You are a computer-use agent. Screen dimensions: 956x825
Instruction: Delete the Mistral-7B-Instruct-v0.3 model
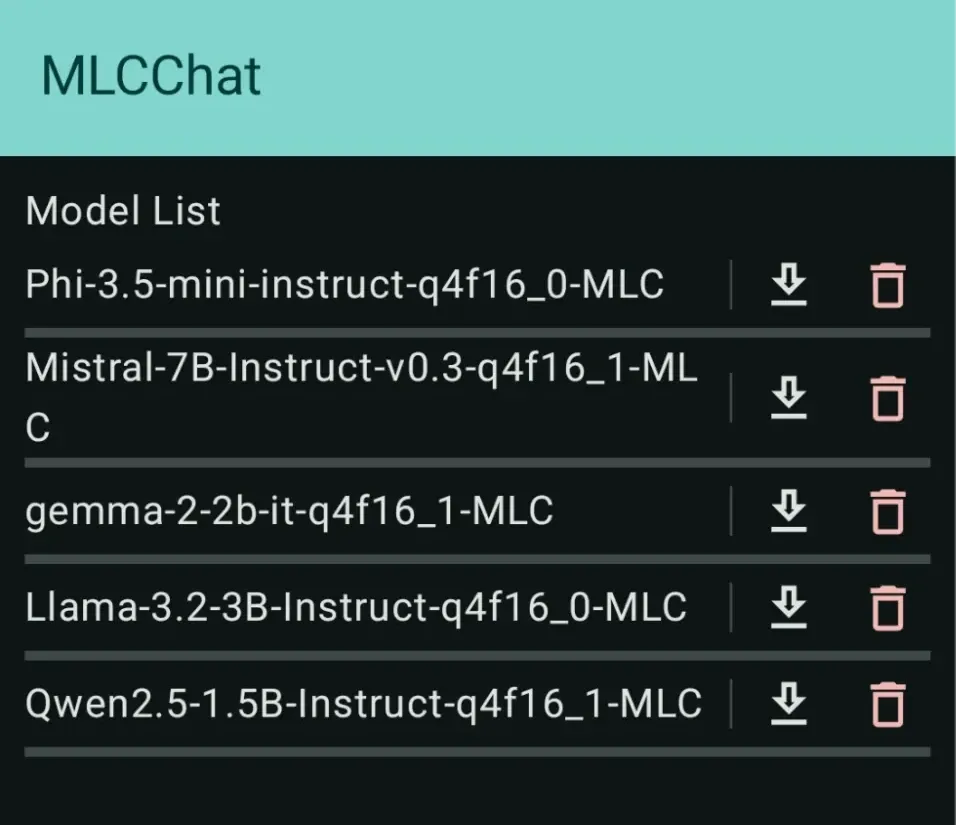tap(886, 398)
